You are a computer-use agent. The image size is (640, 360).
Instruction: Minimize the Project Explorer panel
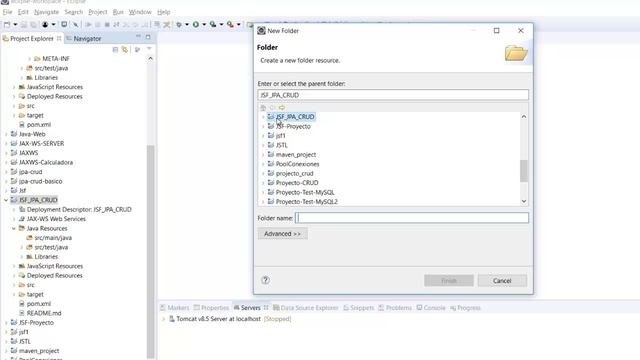138,37
